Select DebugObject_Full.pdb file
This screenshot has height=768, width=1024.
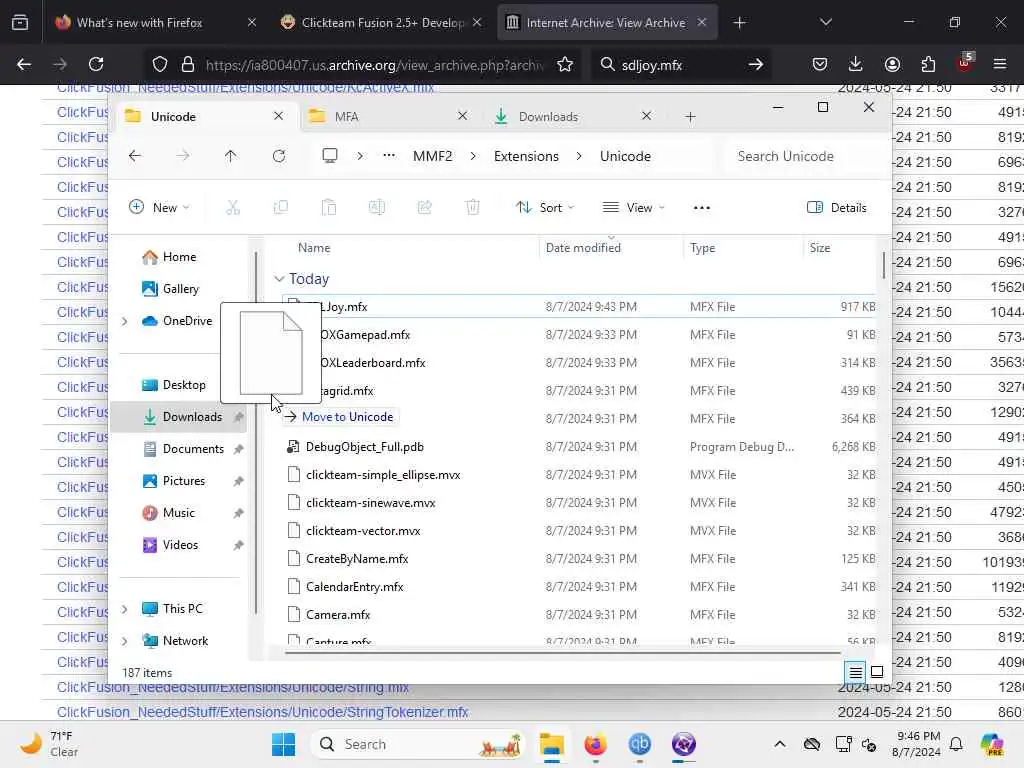[365, 447]
